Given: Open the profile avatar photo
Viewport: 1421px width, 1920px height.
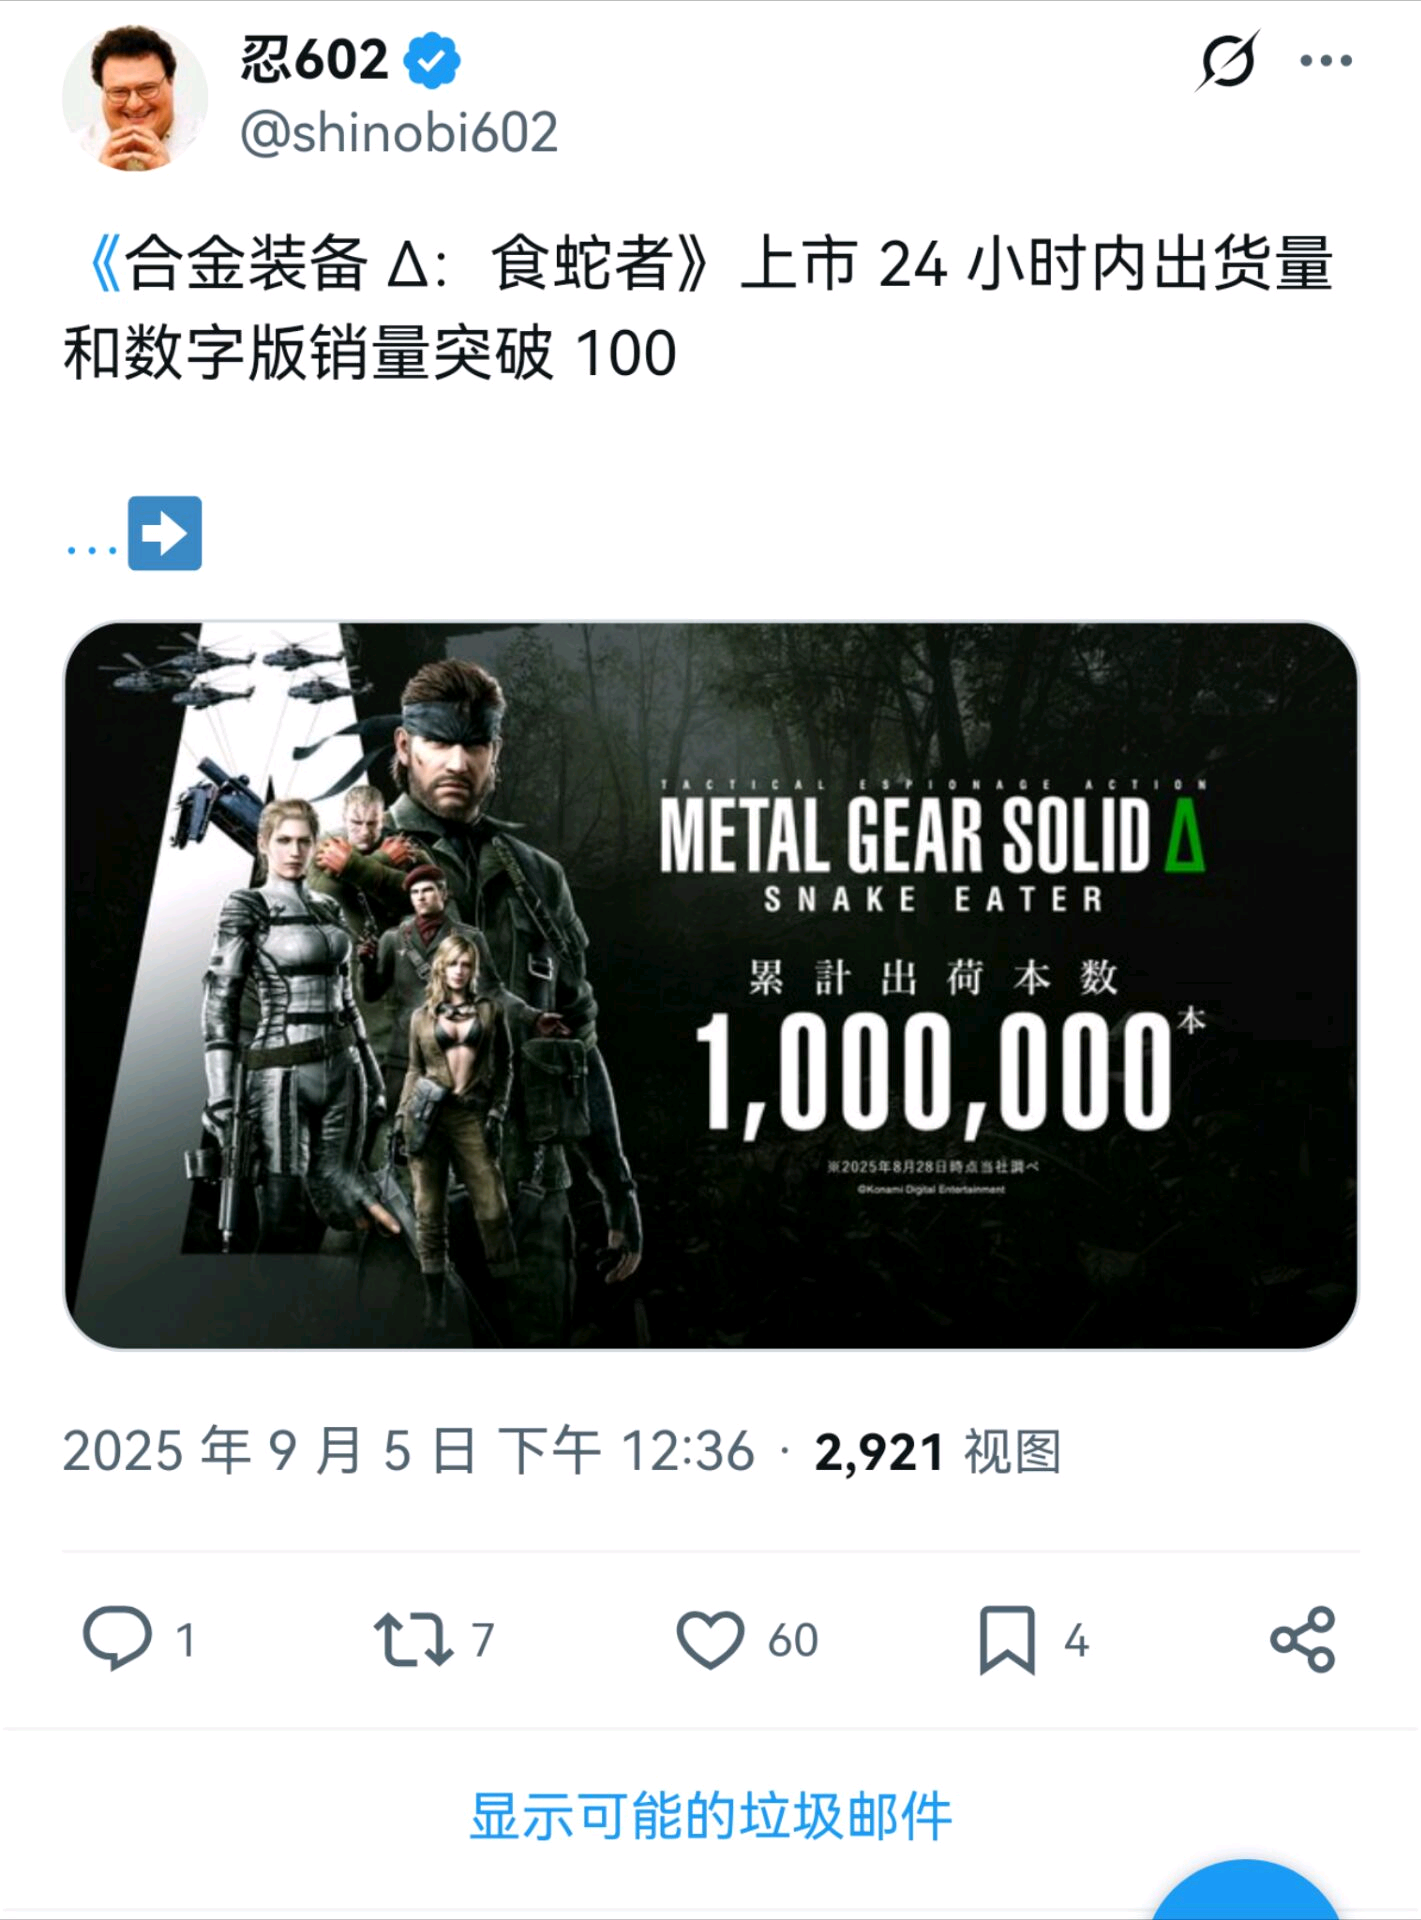Looking at the screenshot, I should (135, 98).
